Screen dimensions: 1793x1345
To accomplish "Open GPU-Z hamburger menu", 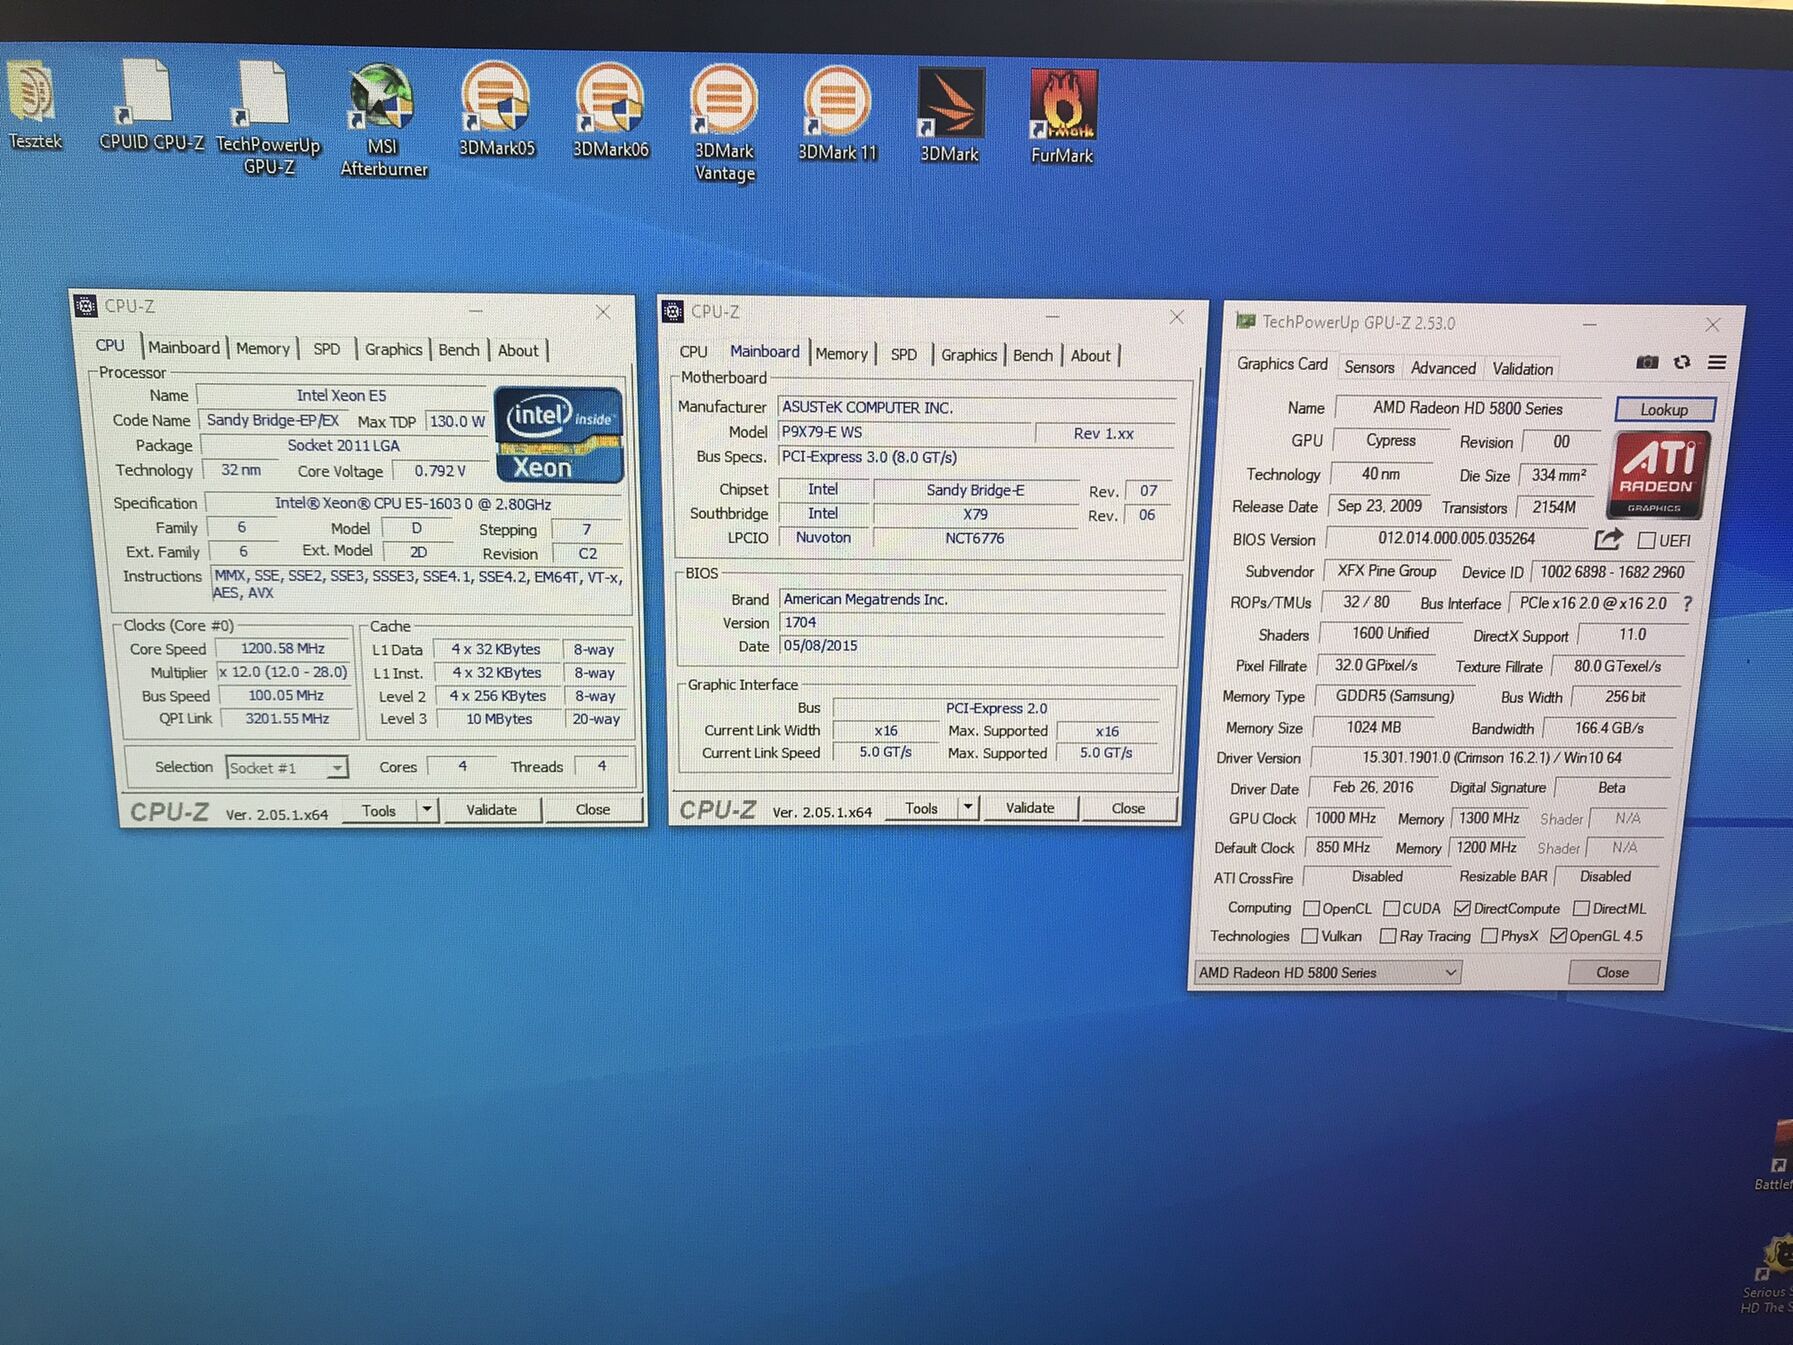I will click(1717, 362).
